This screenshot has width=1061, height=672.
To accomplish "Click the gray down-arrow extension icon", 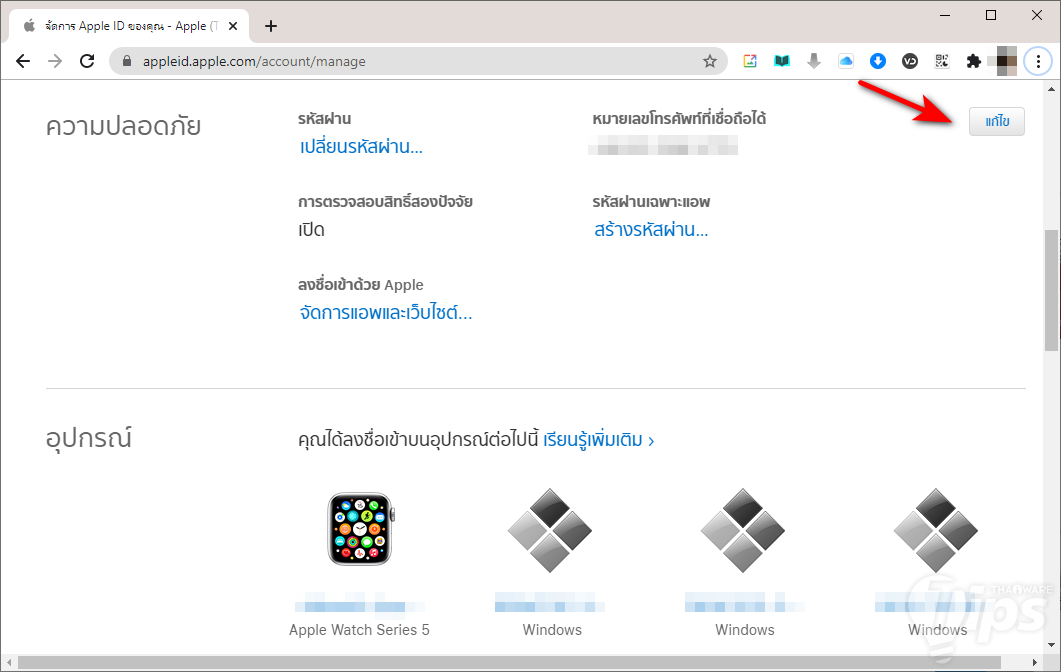I will click(814, 62).
